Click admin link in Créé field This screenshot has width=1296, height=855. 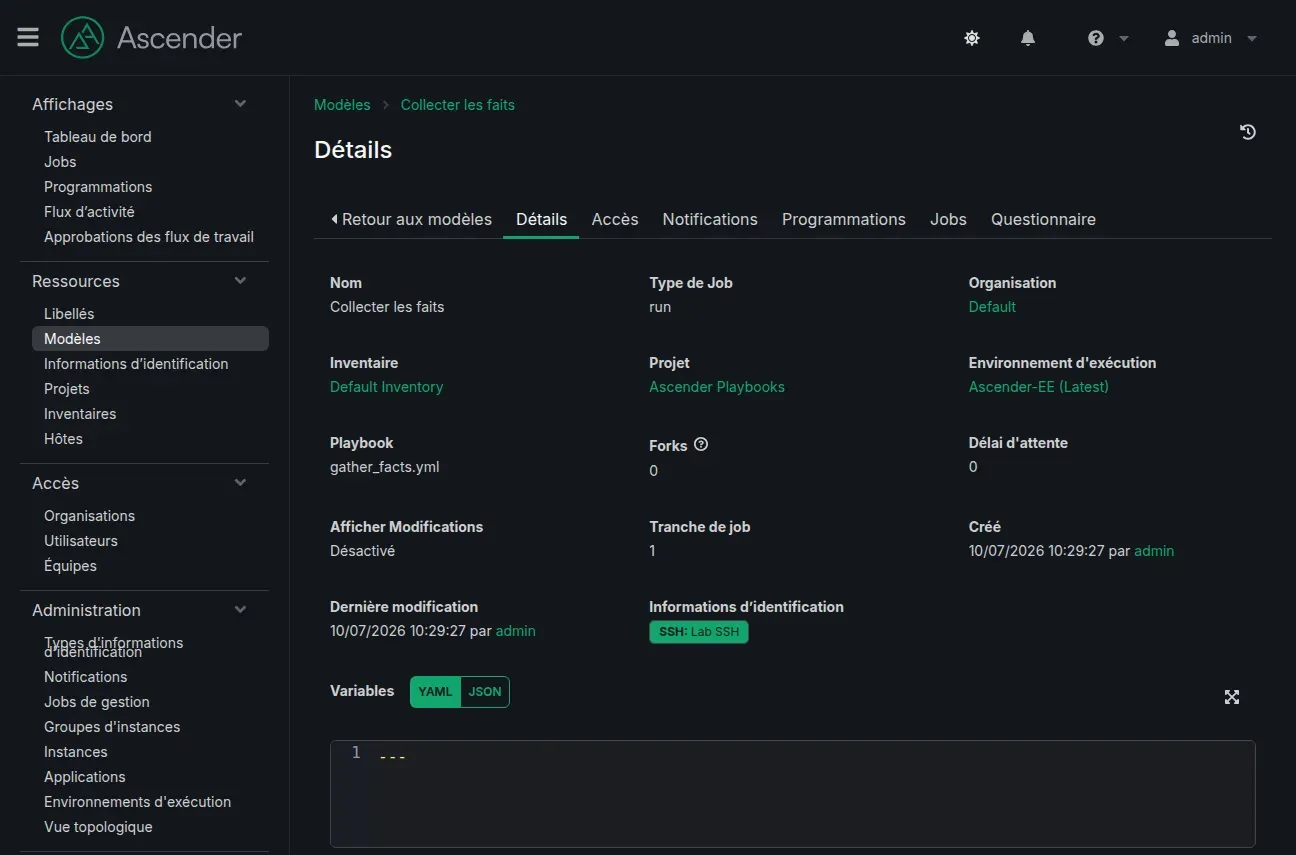tap(1154, 551)
